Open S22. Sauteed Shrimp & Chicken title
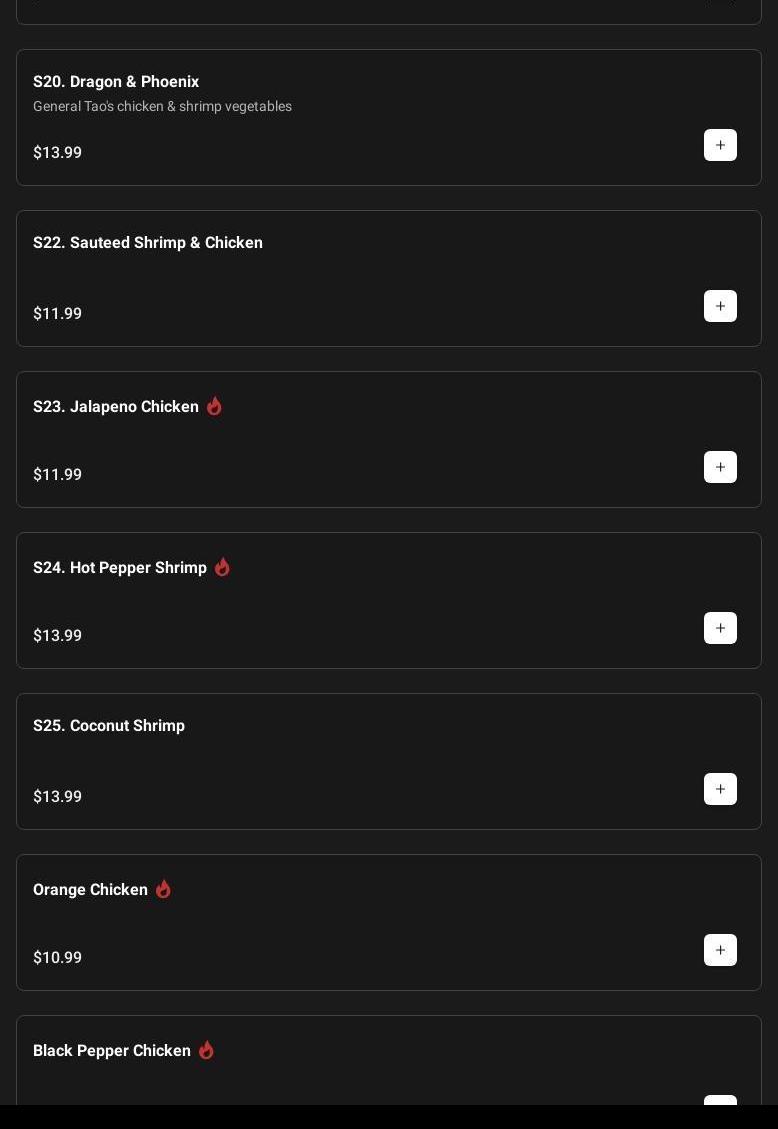Screen dimensions: 778x1129 coord(148,243)
